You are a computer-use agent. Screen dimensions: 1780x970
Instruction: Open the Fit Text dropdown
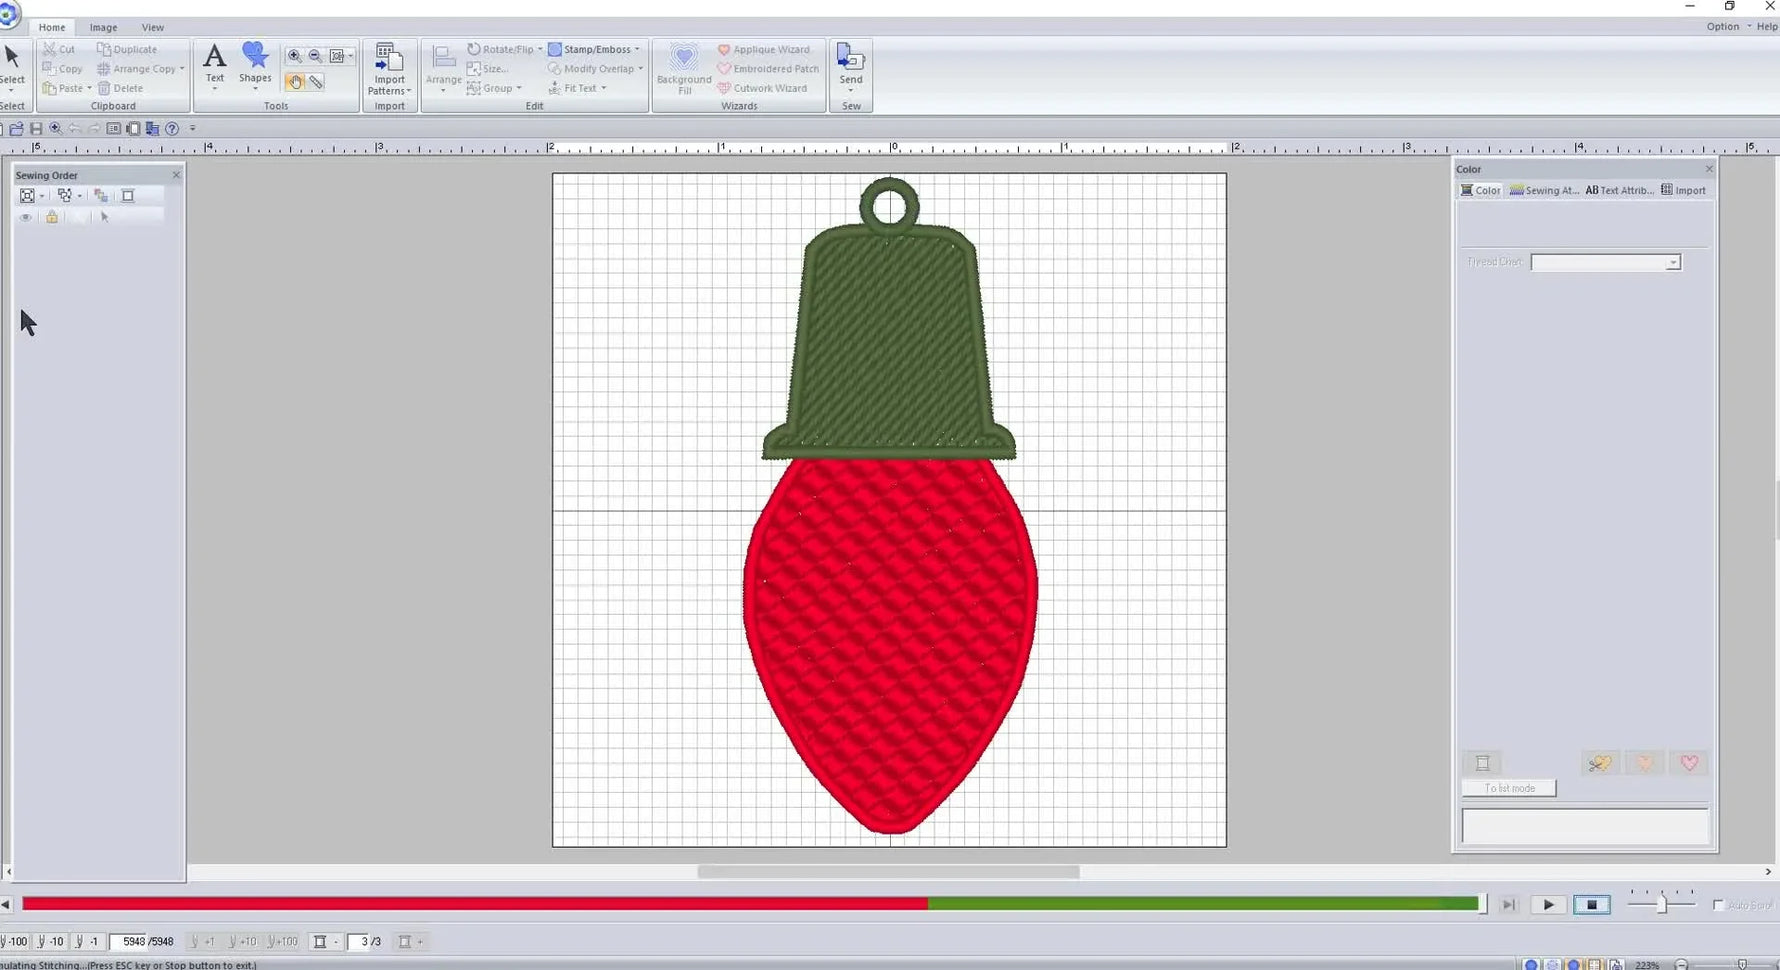click(x=604, y=88)
